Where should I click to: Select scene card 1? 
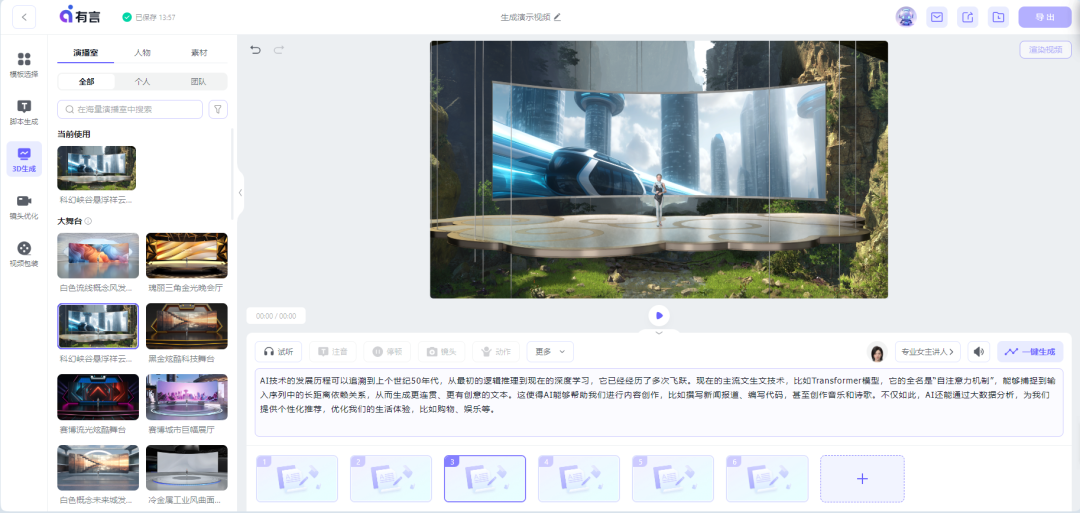coord(297,479)
